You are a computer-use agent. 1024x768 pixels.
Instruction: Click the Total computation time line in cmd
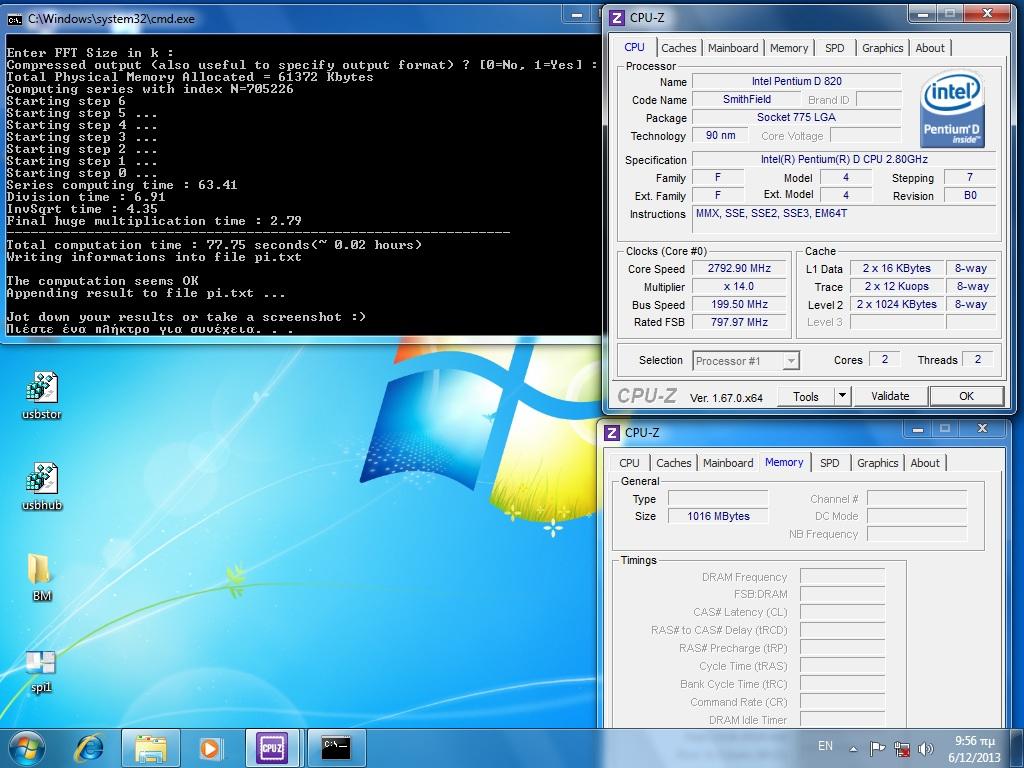214,245
